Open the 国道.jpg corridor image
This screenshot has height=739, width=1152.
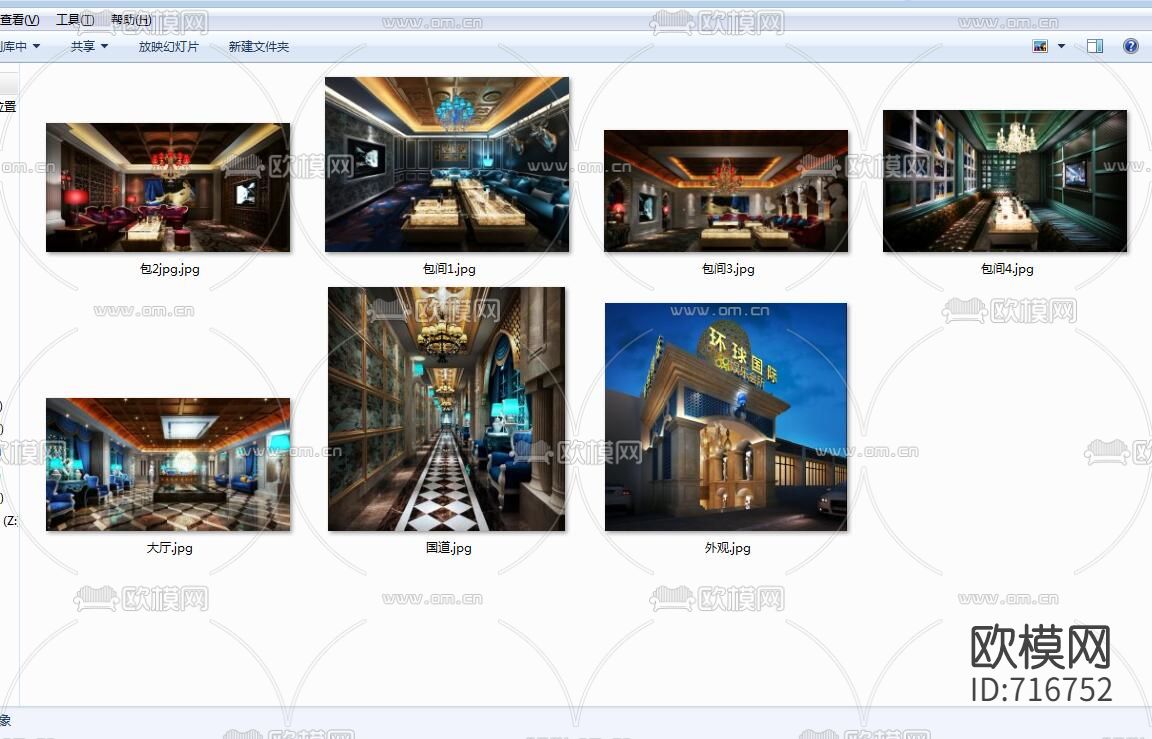[x=446, y=409]
